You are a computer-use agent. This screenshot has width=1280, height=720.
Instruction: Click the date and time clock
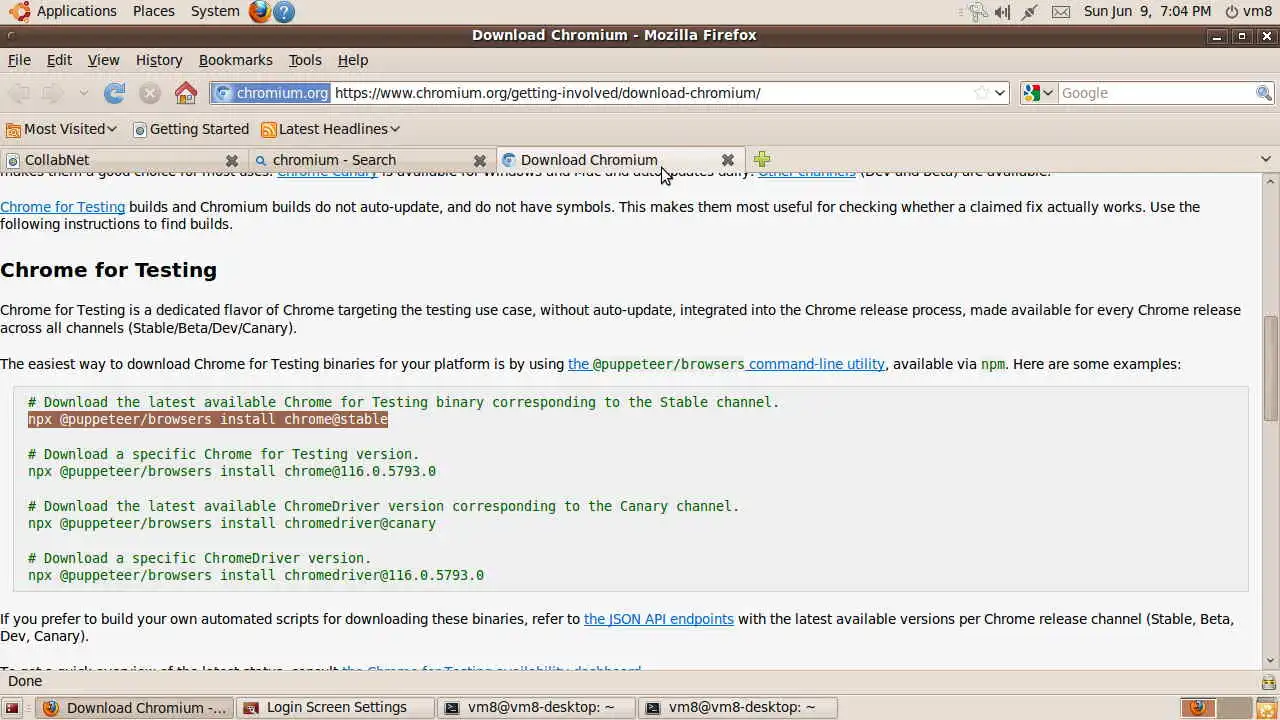point(1147,11)
